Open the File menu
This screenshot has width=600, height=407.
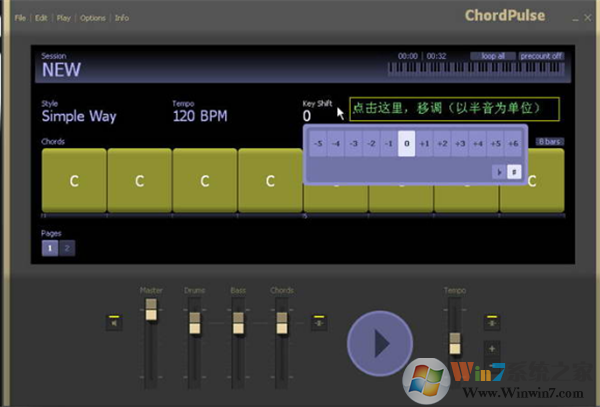(21, 18)
